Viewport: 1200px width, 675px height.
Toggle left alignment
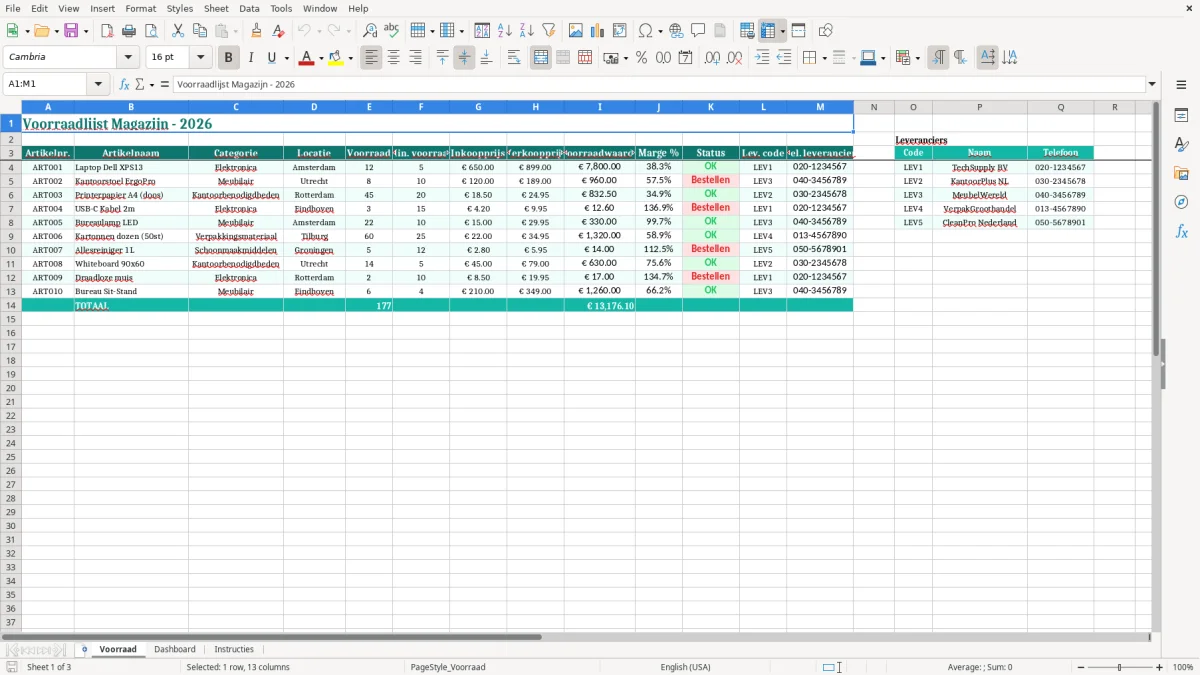point(371,58)
